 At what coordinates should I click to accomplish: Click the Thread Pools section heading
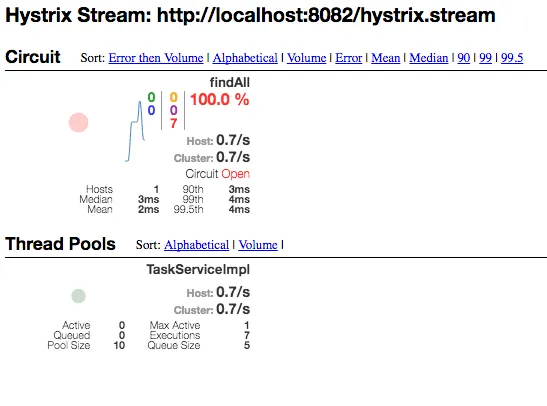60,244
